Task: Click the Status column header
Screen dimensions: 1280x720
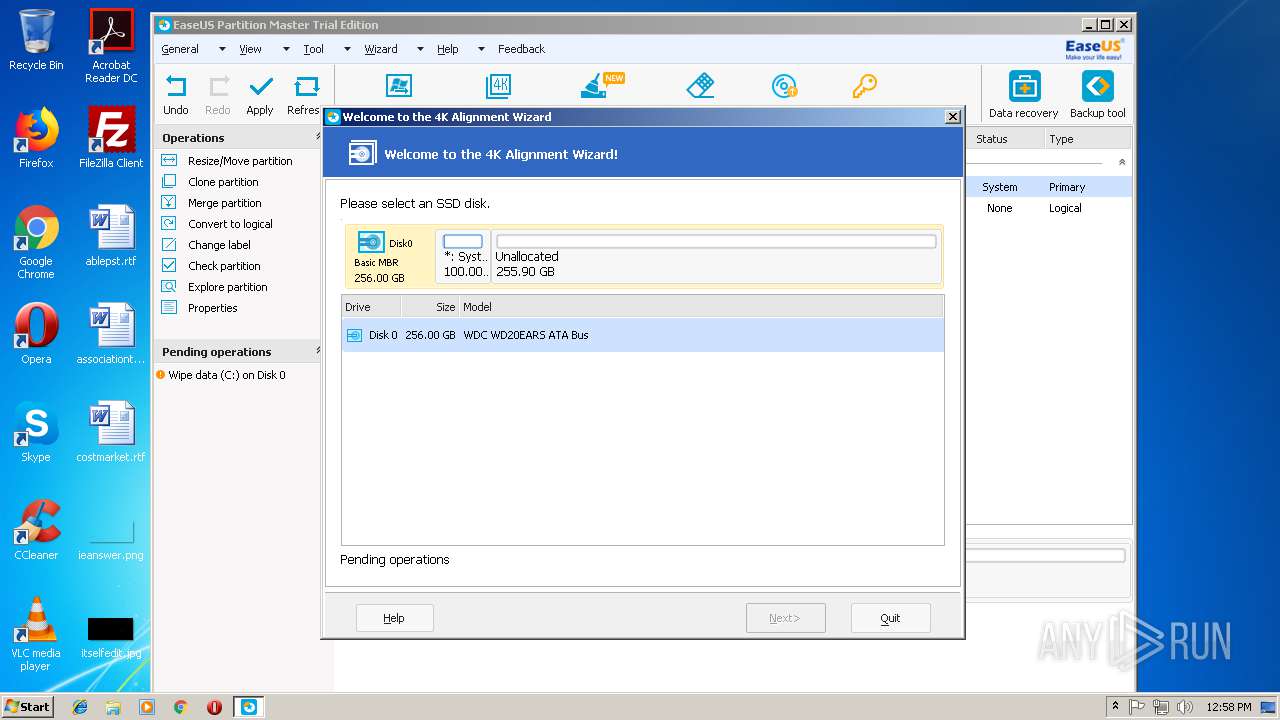Action: [1005, 139]
